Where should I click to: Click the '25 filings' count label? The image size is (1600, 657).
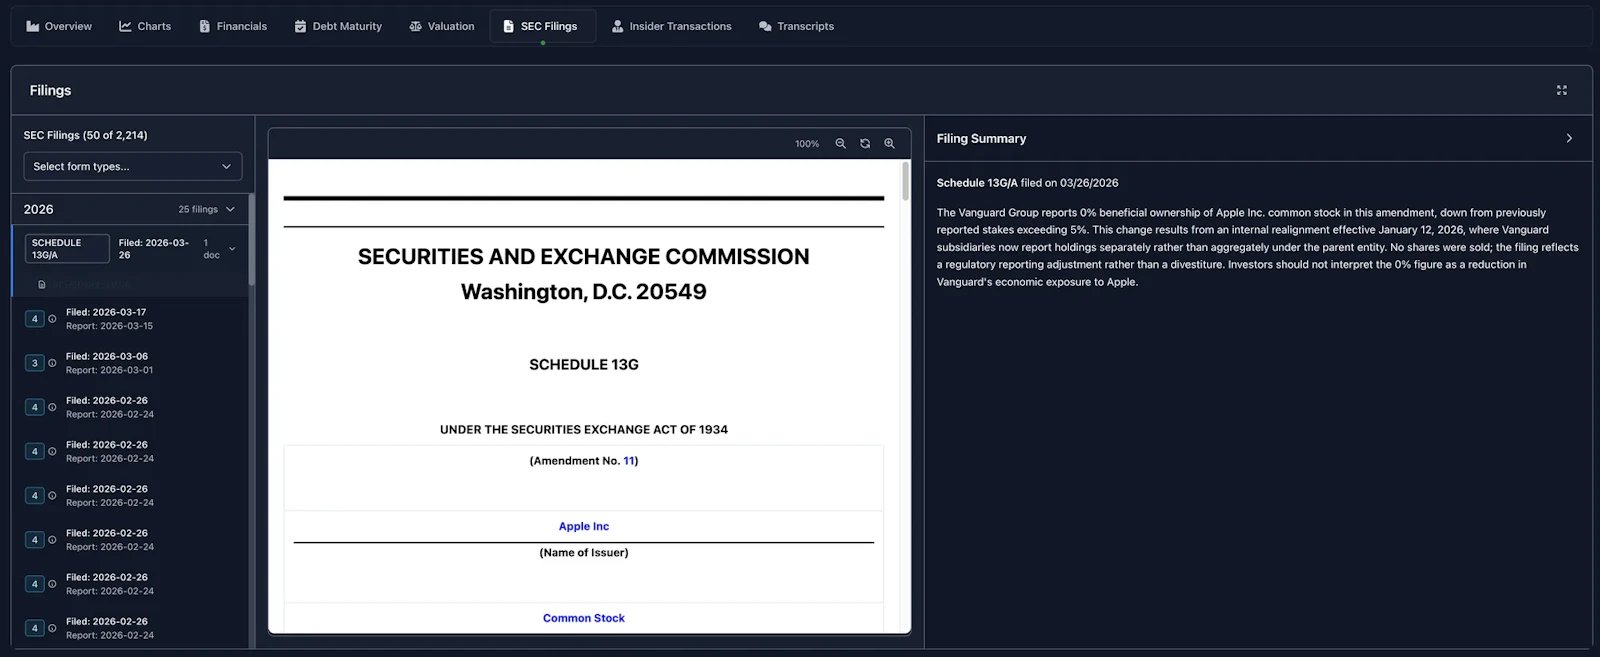click(198, 210)
